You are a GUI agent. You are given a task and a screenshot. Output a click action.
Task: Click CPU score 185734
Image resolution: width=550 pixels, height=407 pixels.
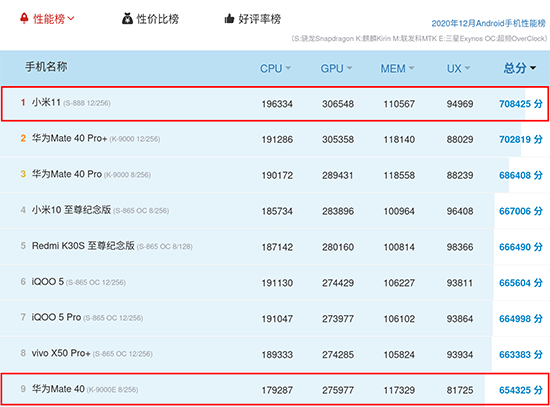pos(277,211)
